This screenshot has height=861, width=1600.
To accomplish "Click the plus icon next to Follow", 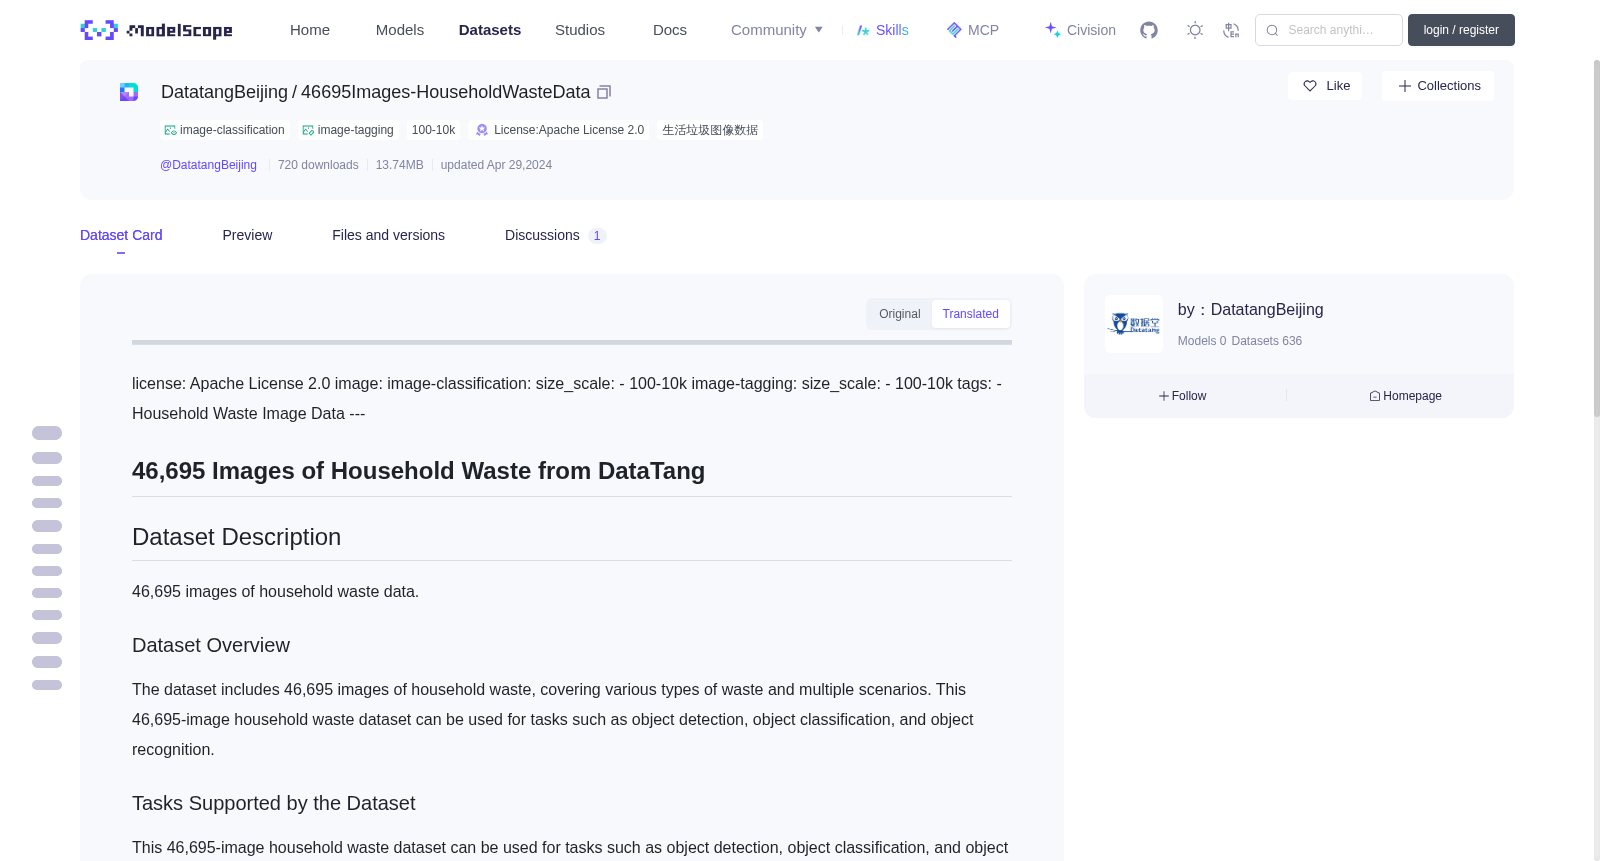I will (x=1164, y=396).
